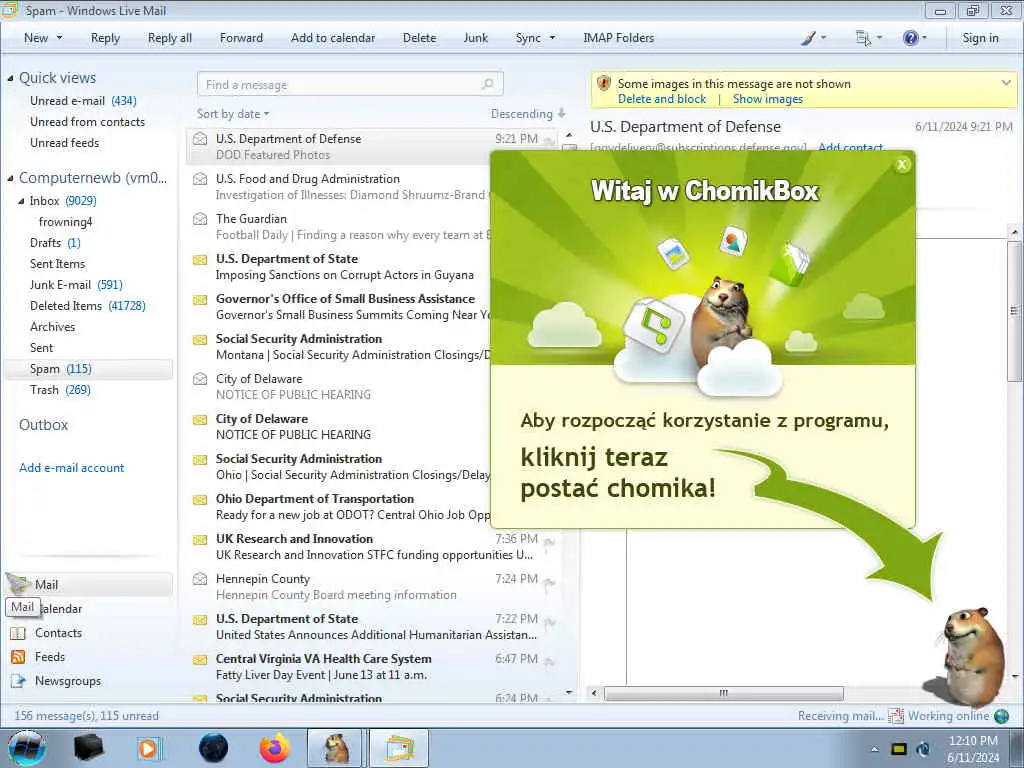Collapse the Computernewb account tree
Image resolution: width=1024 pixels, height=768 pixels.
coord(10,178)
